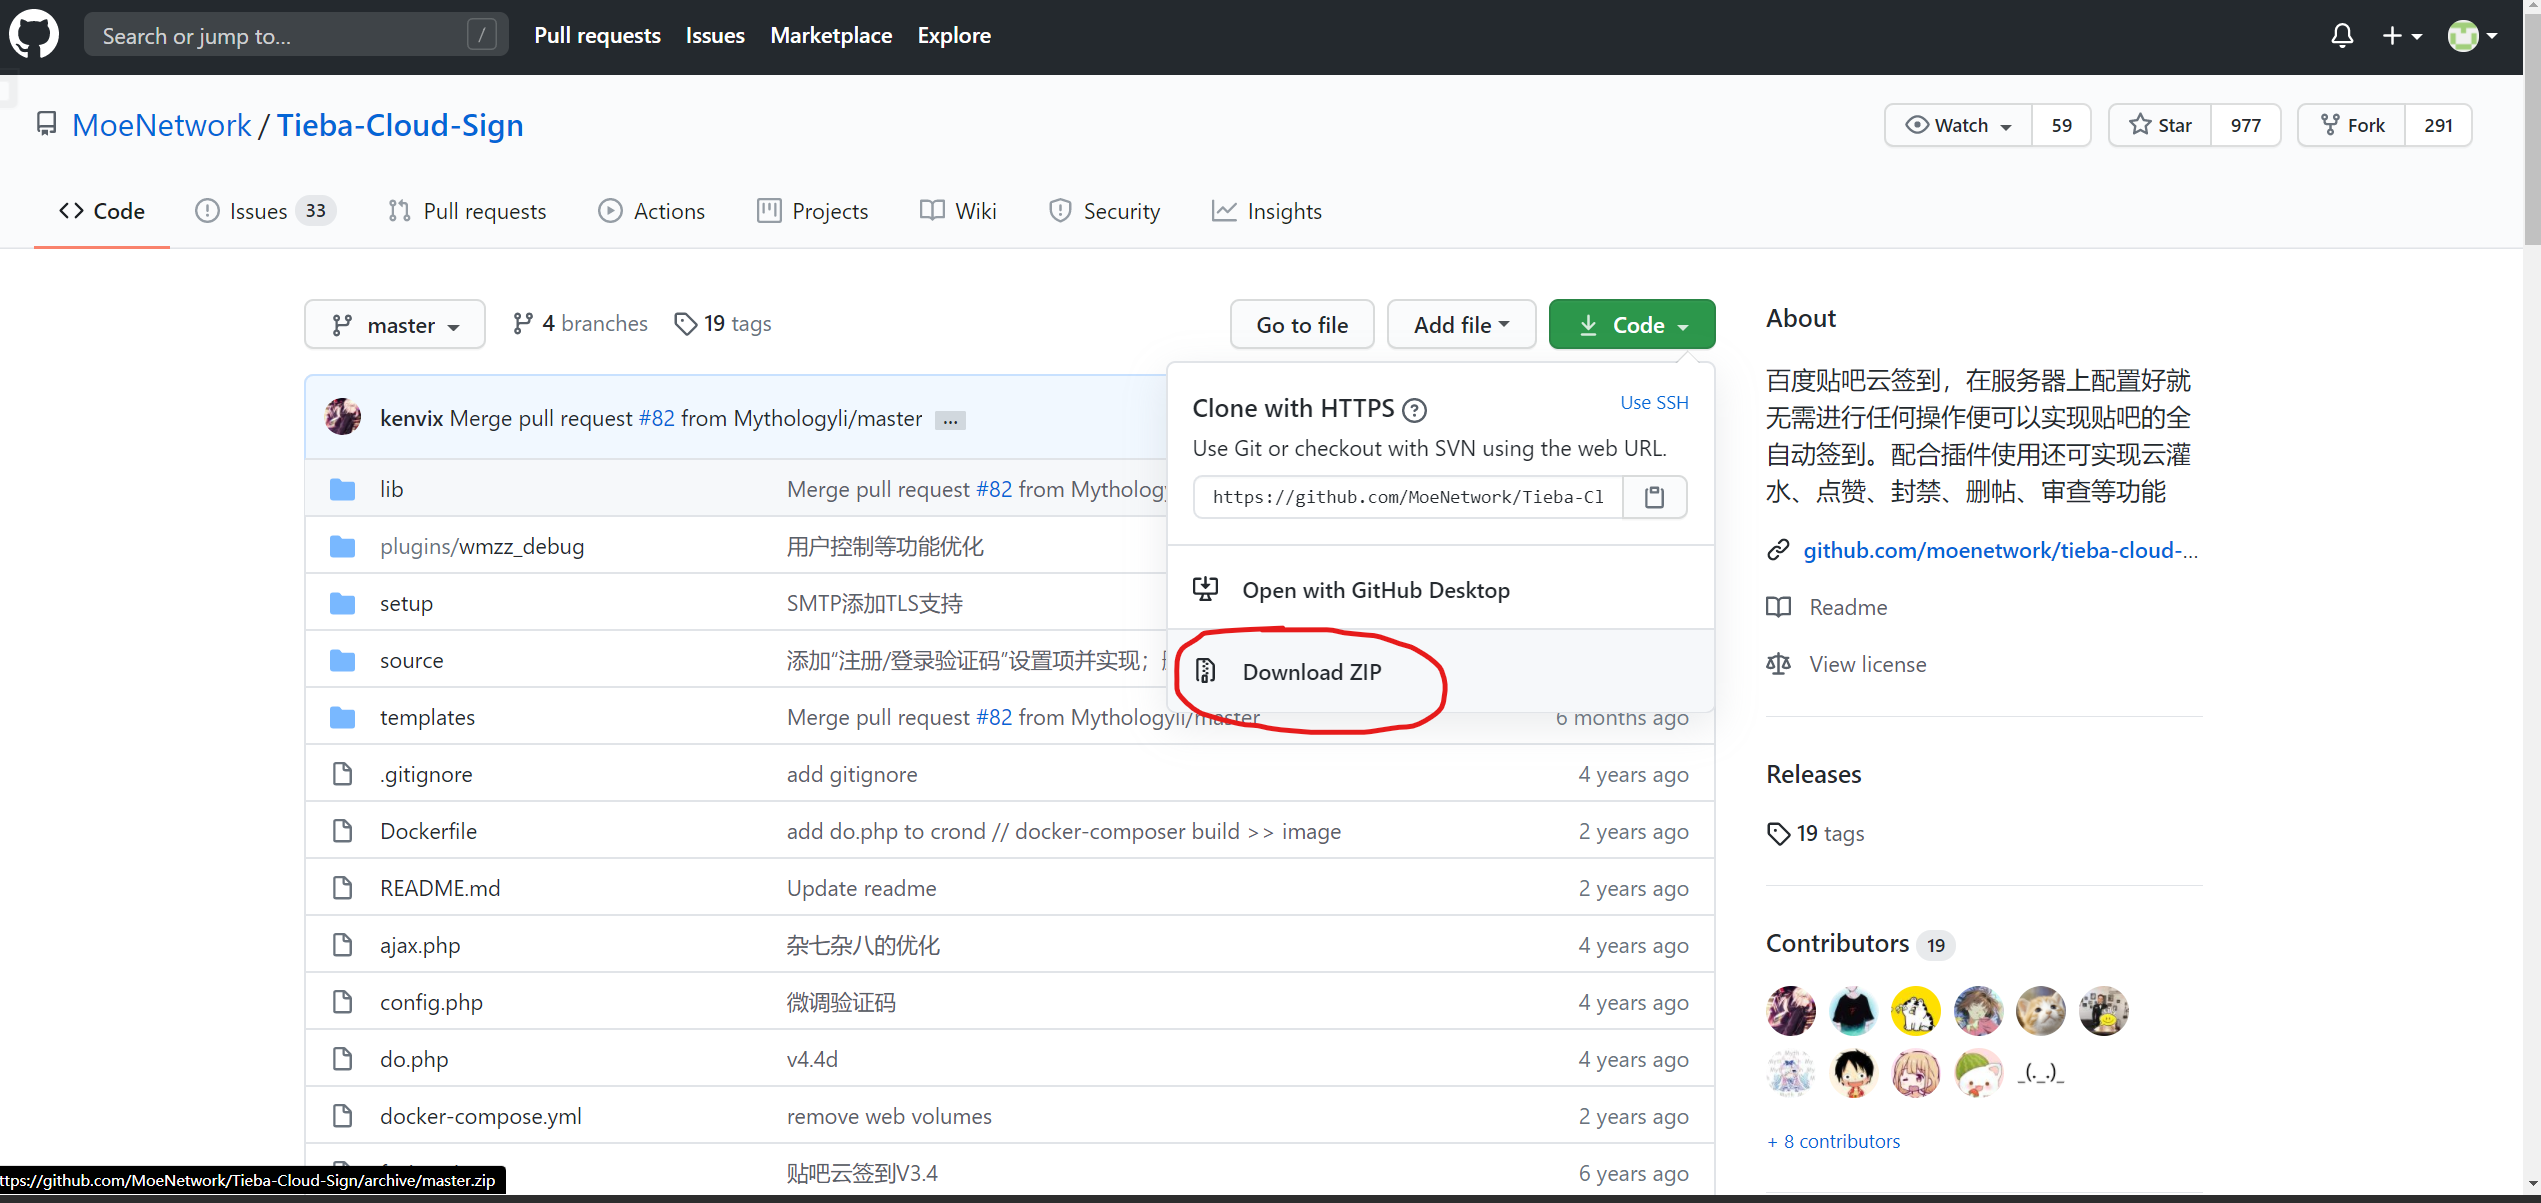Focus the Search or jump to field
The image size is (2541, 1203).
[x=296, y=35]
